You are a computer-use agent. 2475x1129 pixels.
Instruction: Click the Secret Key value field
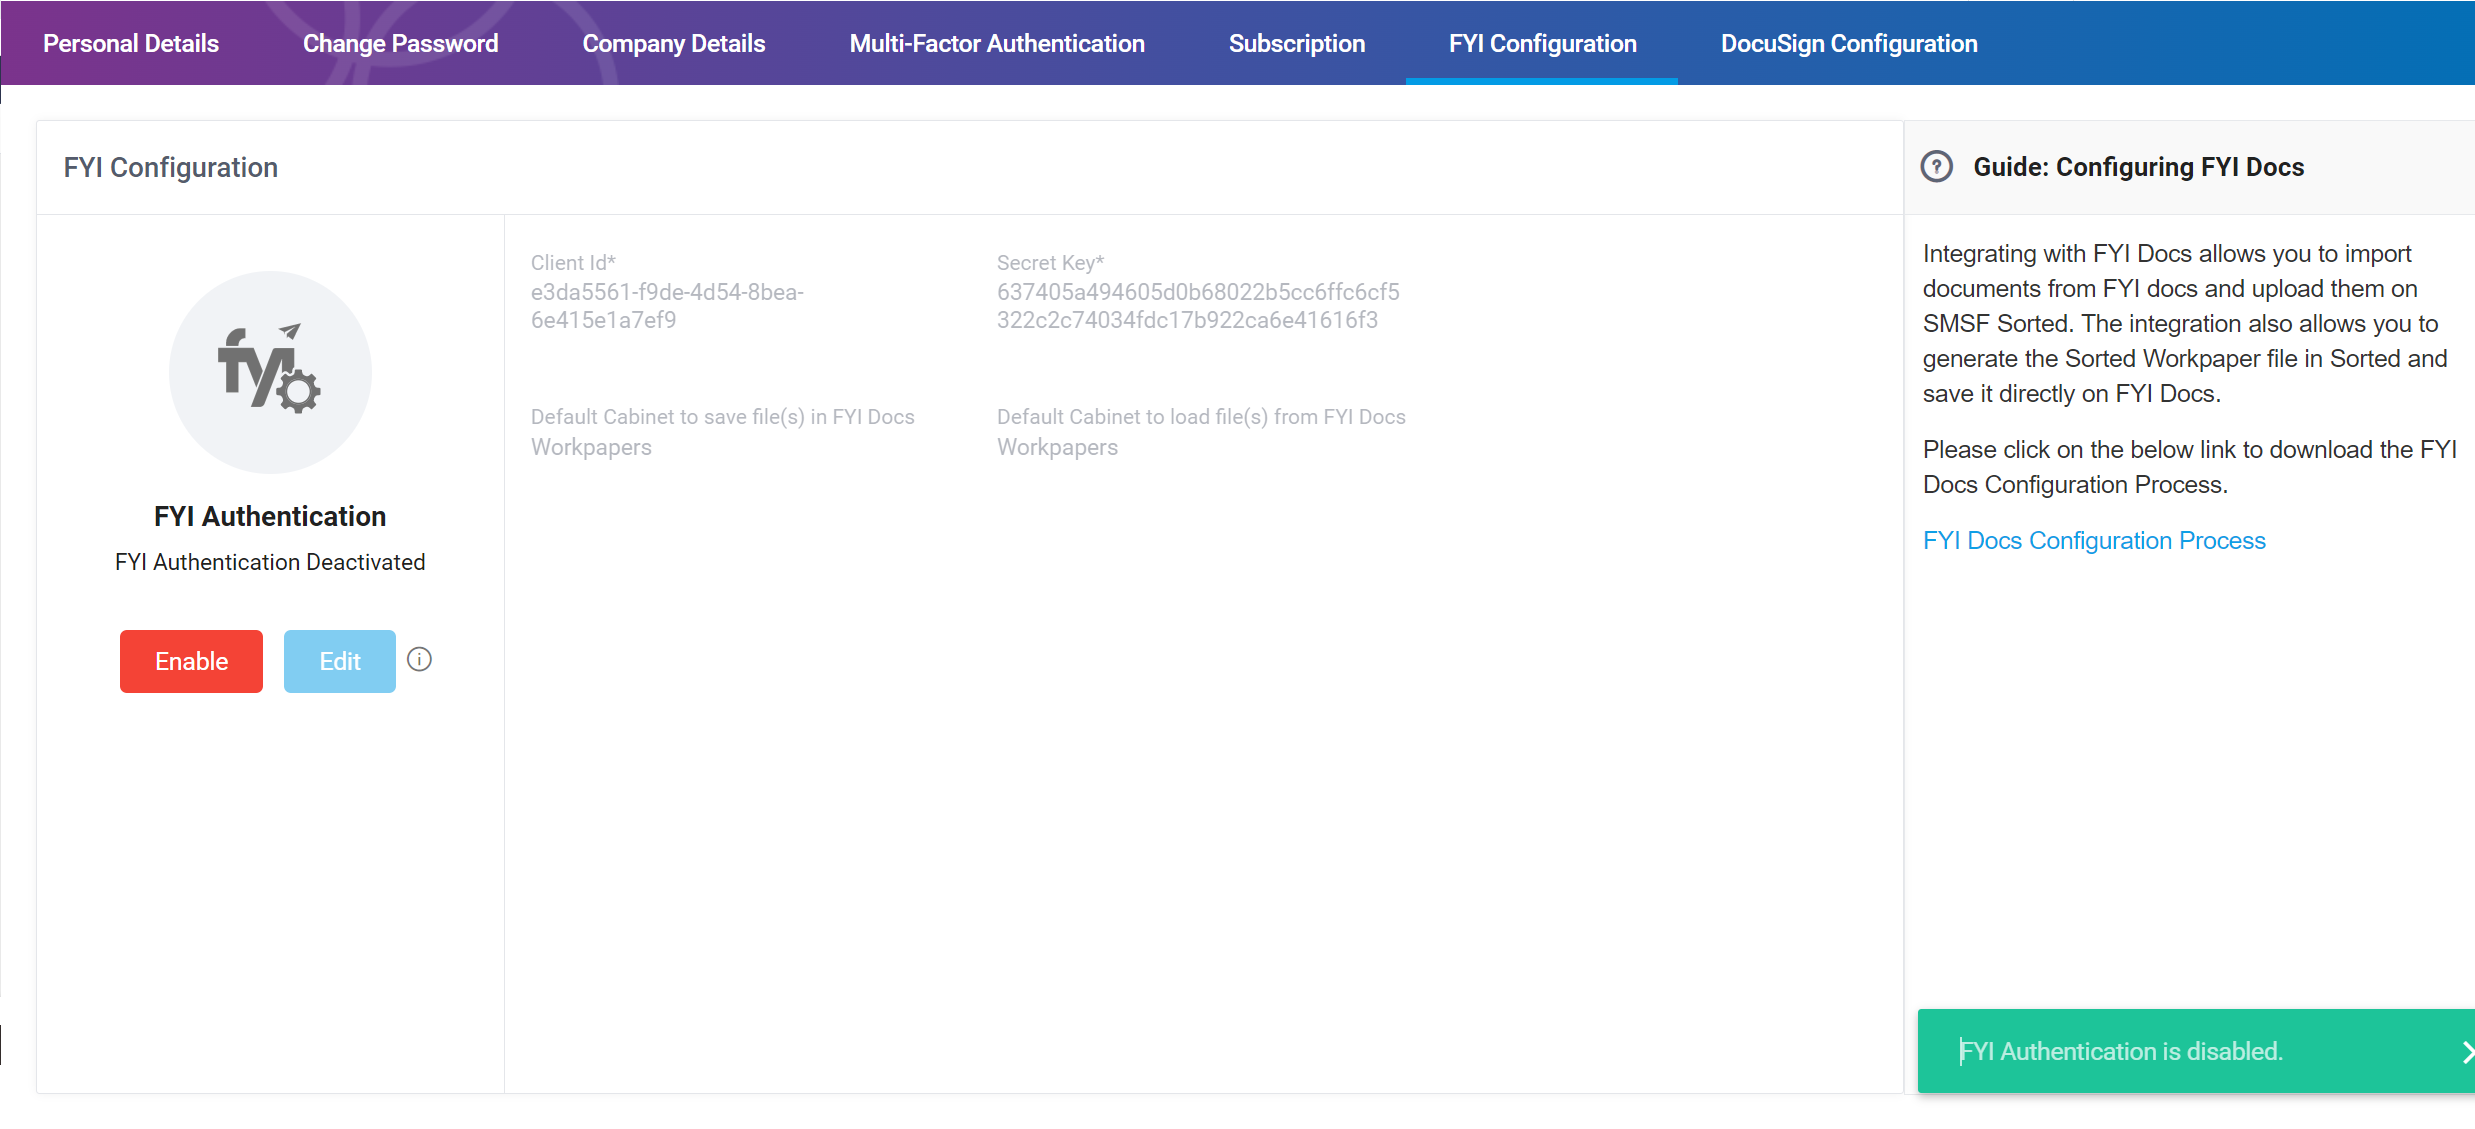tap(1198, 306)
